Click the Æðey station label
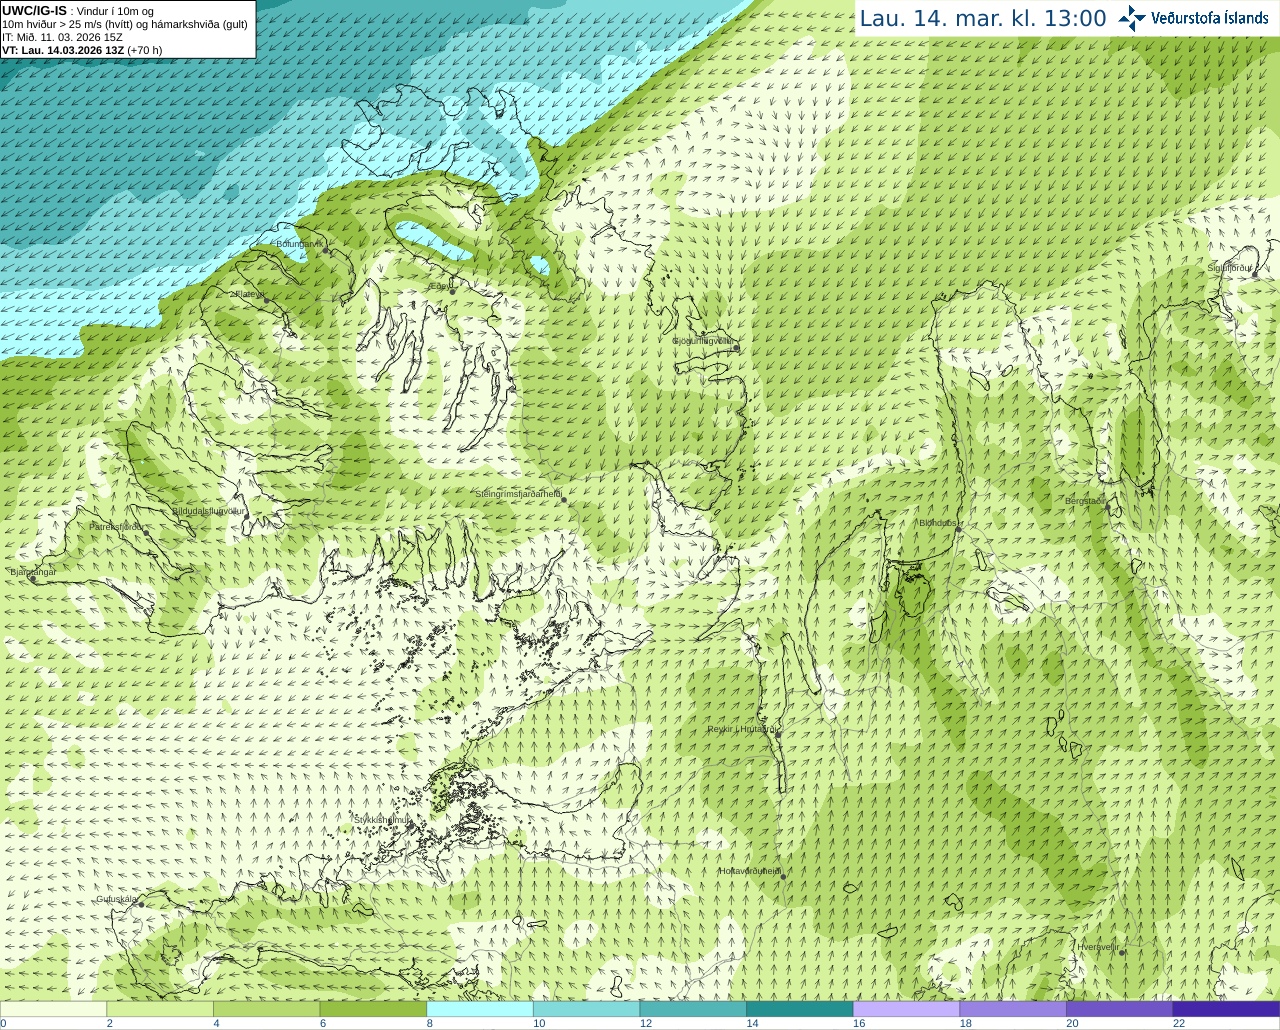This screenshot has height=1030, width=1280. click(439, 286)
